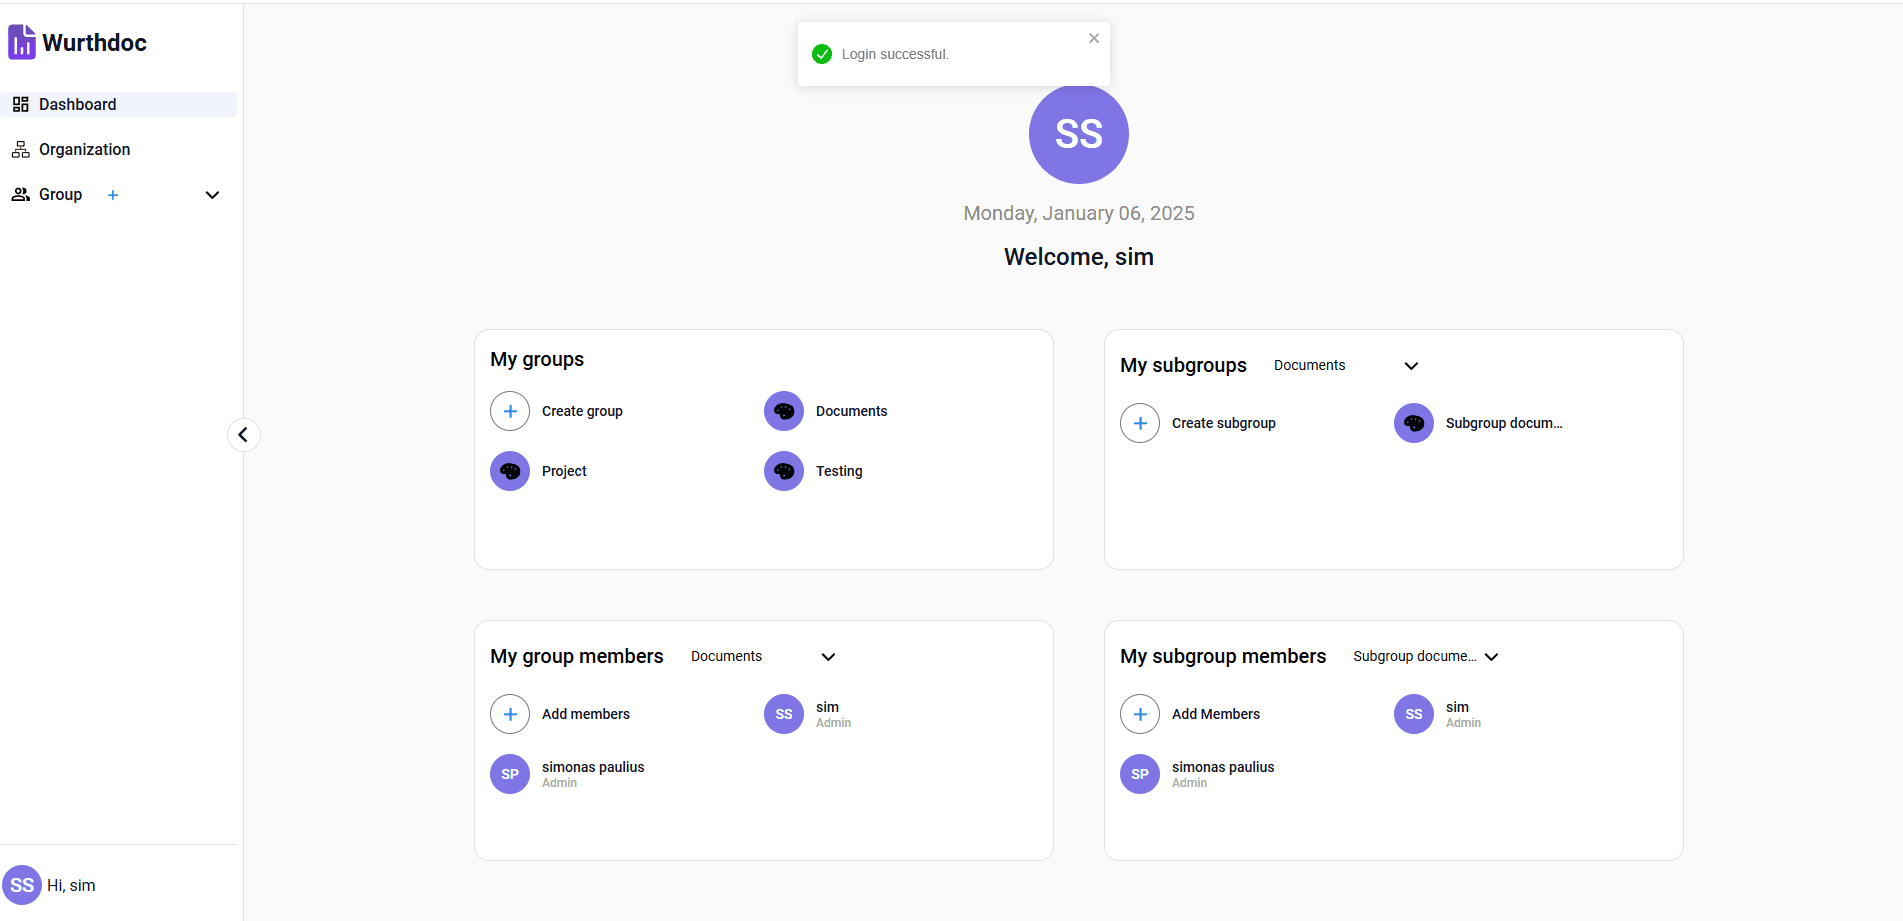Open the Project group palette icon
Viewport: 1903px width, 921px height.
tap(510, 471)
